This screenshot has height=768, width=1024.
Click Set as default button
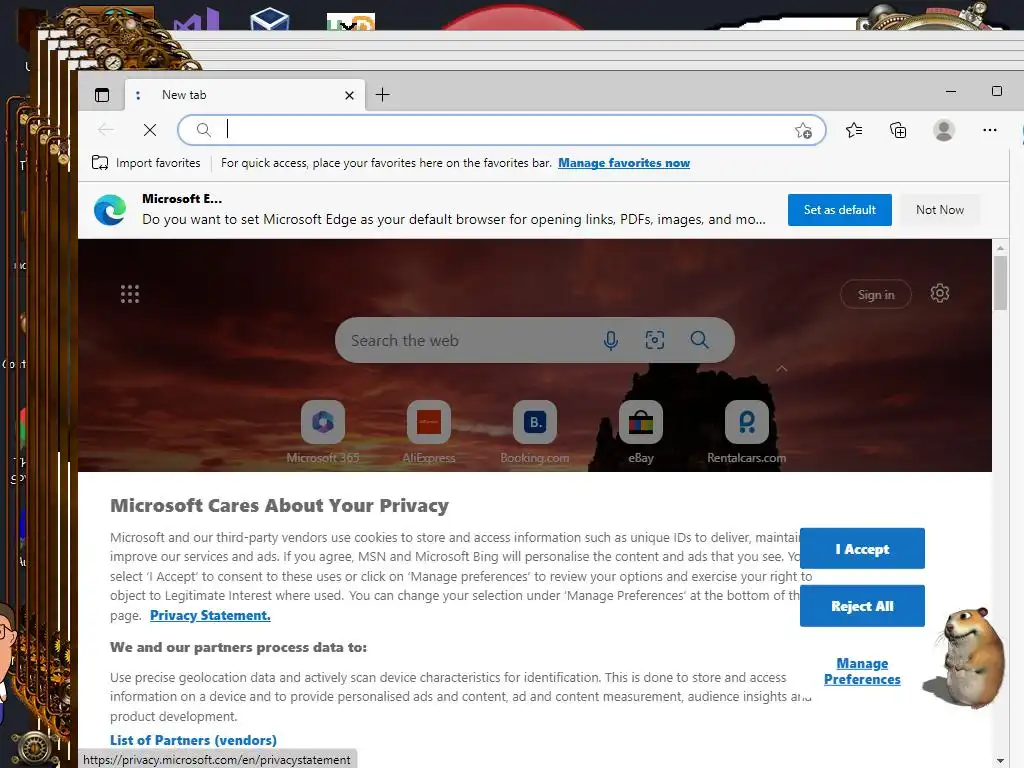pyautogui.click(x=839, y=210)
